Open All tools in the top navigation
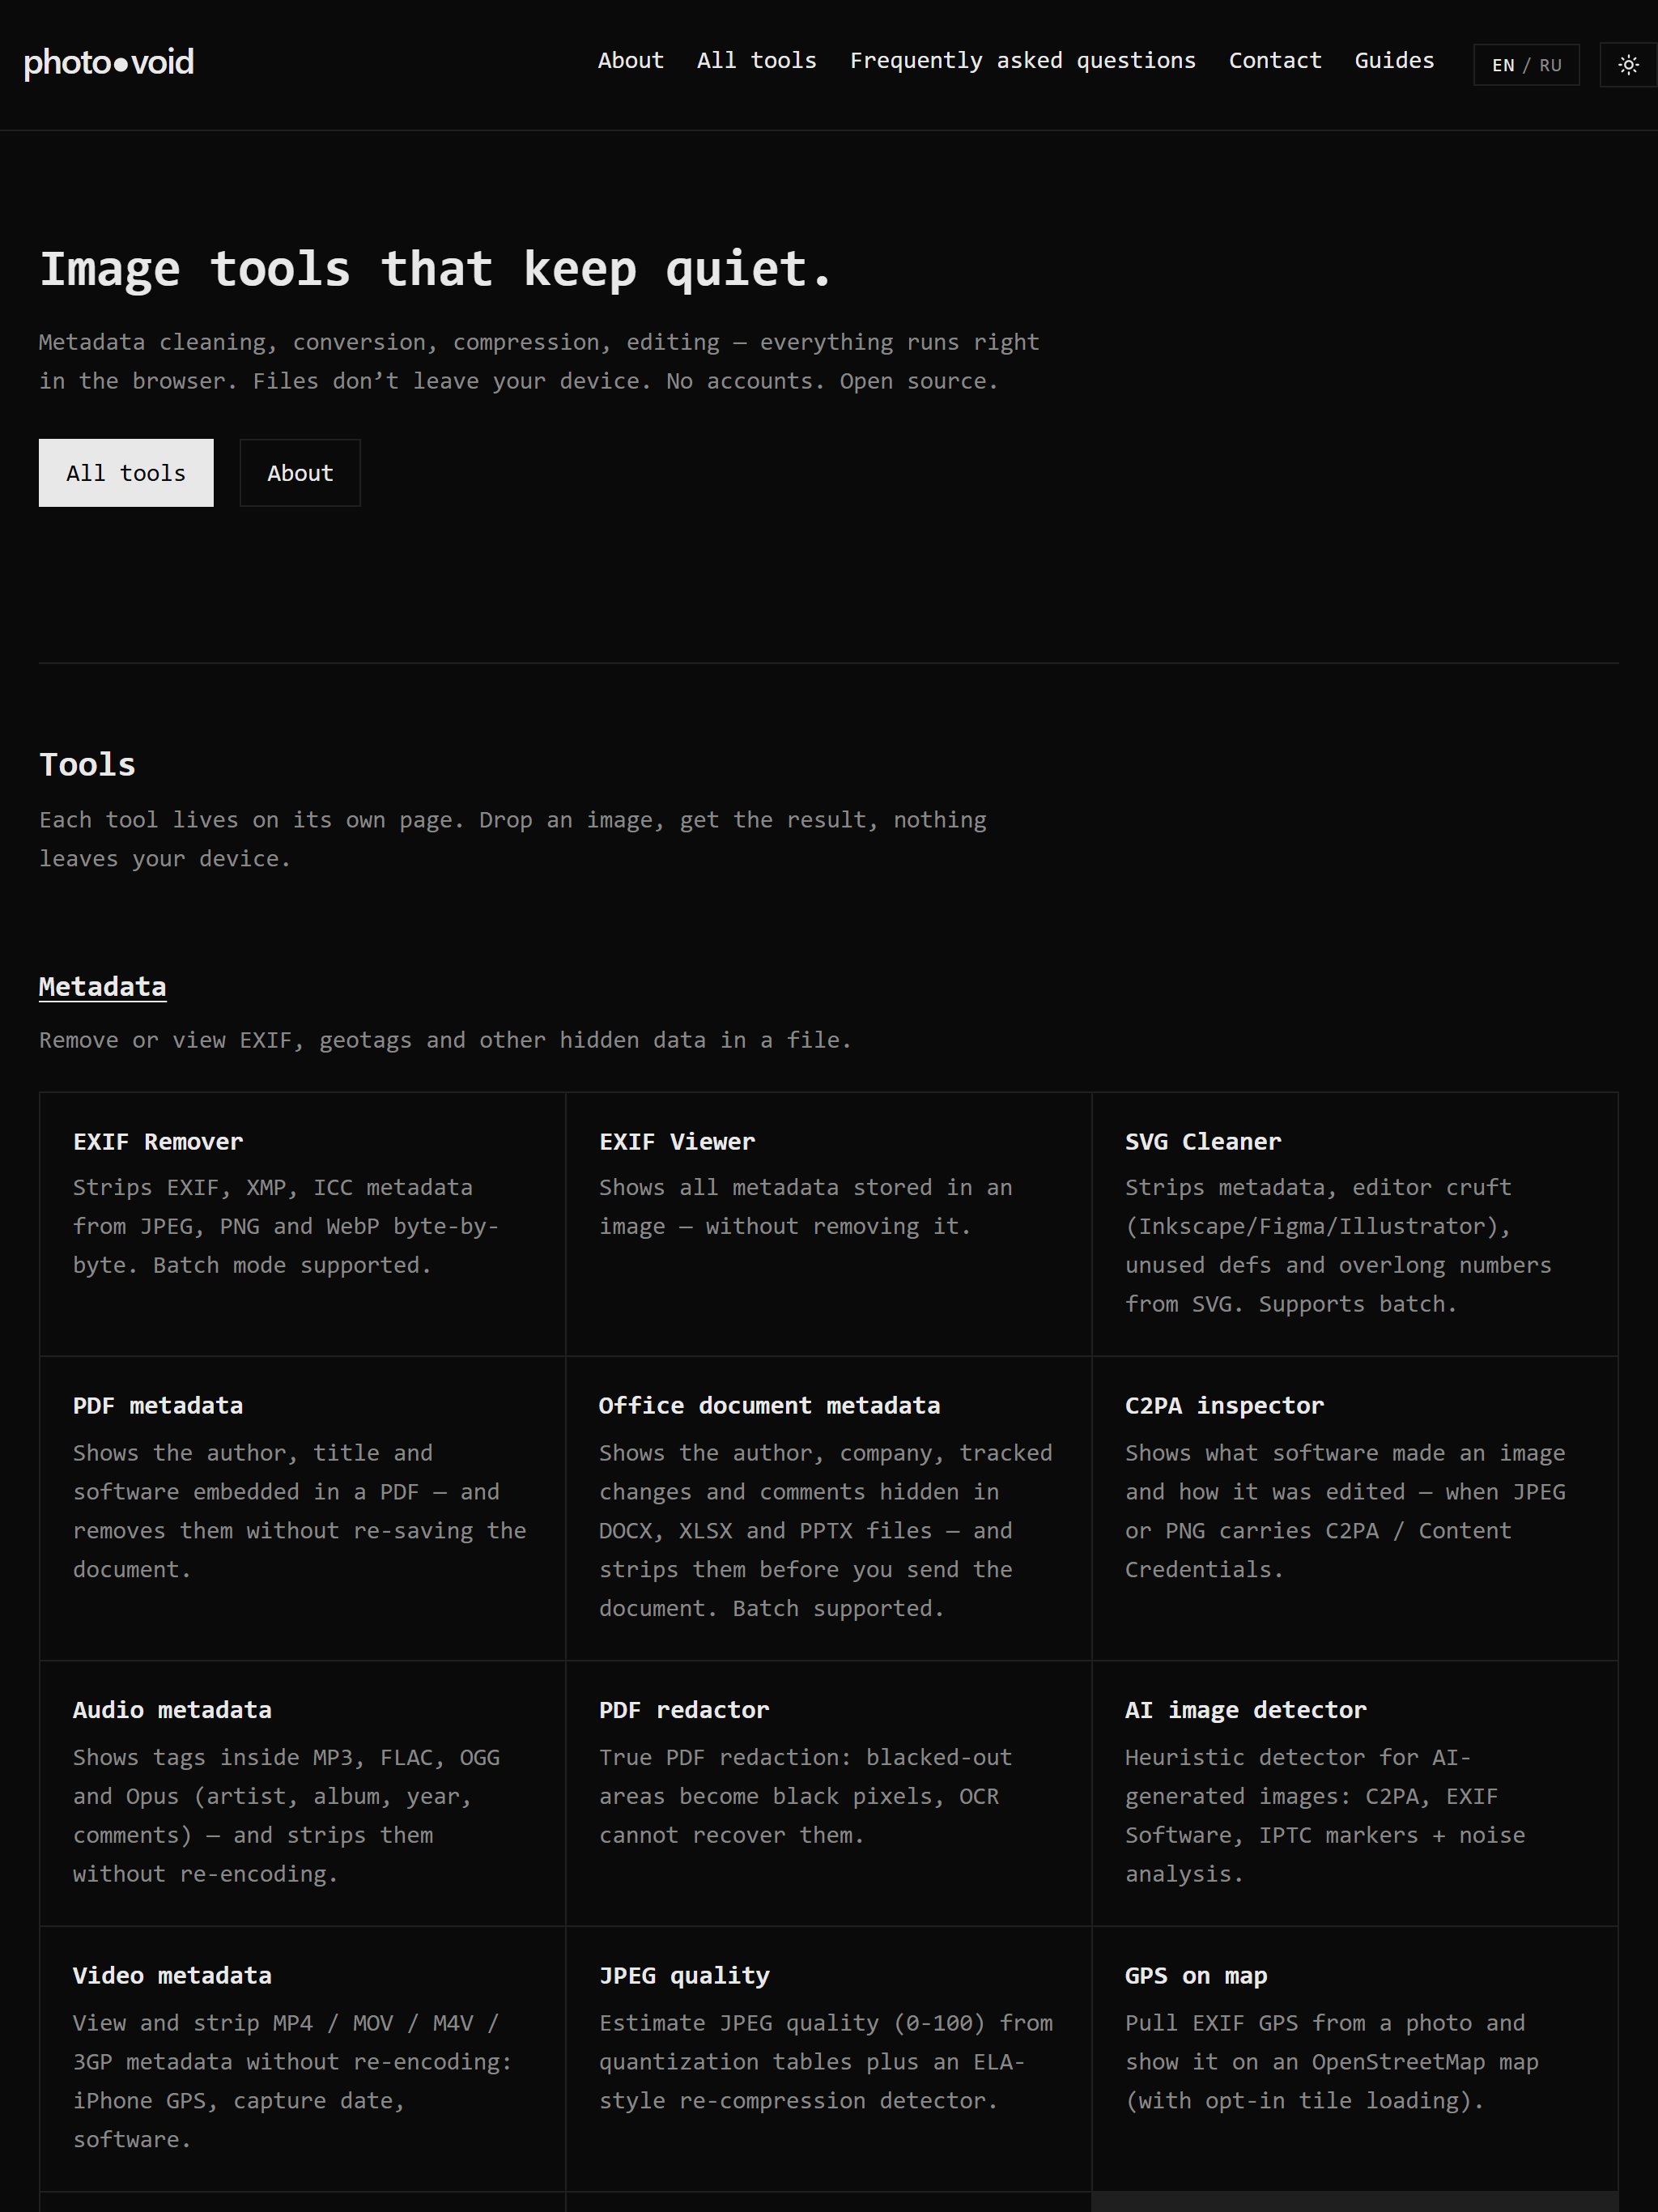The height and width of the screenshot is (2212, 1658). coord(756,61)
